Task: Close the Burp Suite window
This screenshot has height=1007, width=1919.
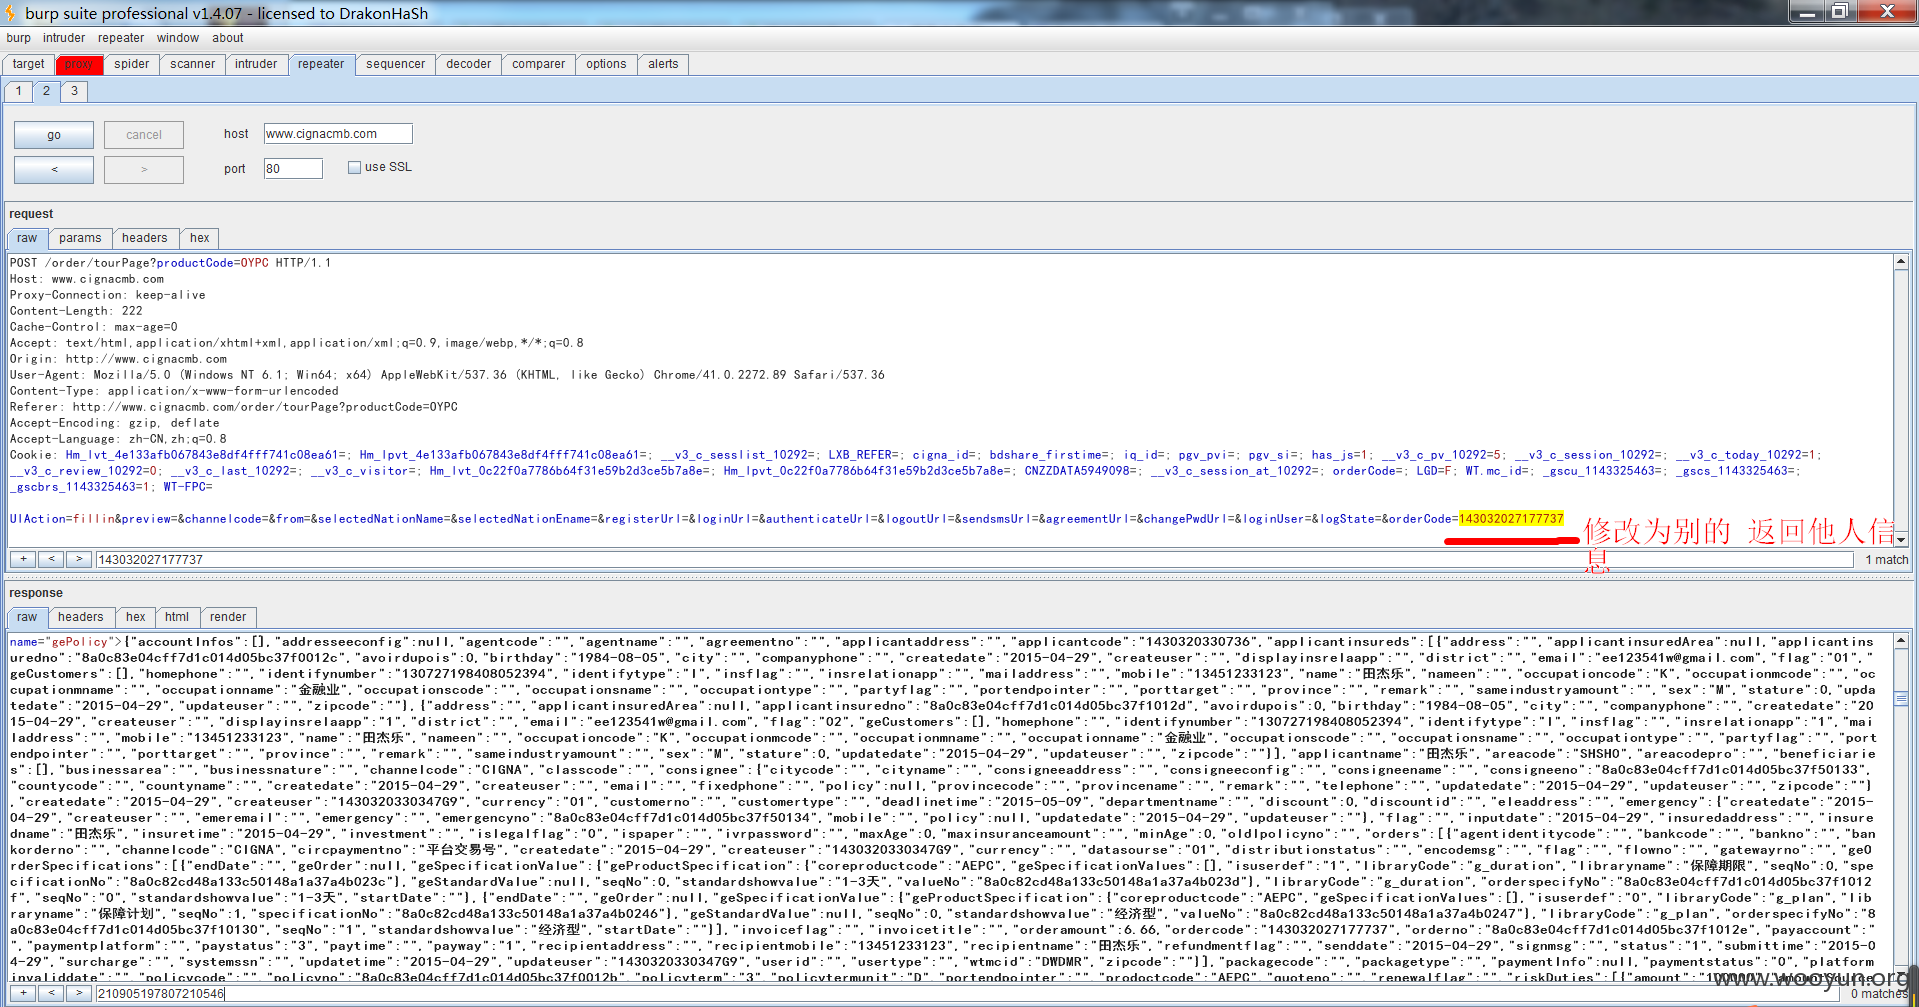Action: tap(1887, 12)
